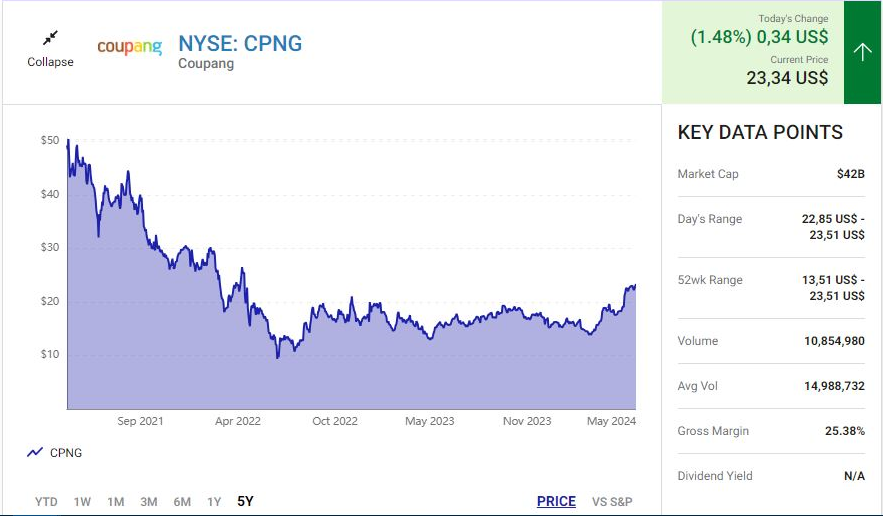Select the 5Y time range
The width and height of the screenshot is (885, 518).
[x=245, y=502]
